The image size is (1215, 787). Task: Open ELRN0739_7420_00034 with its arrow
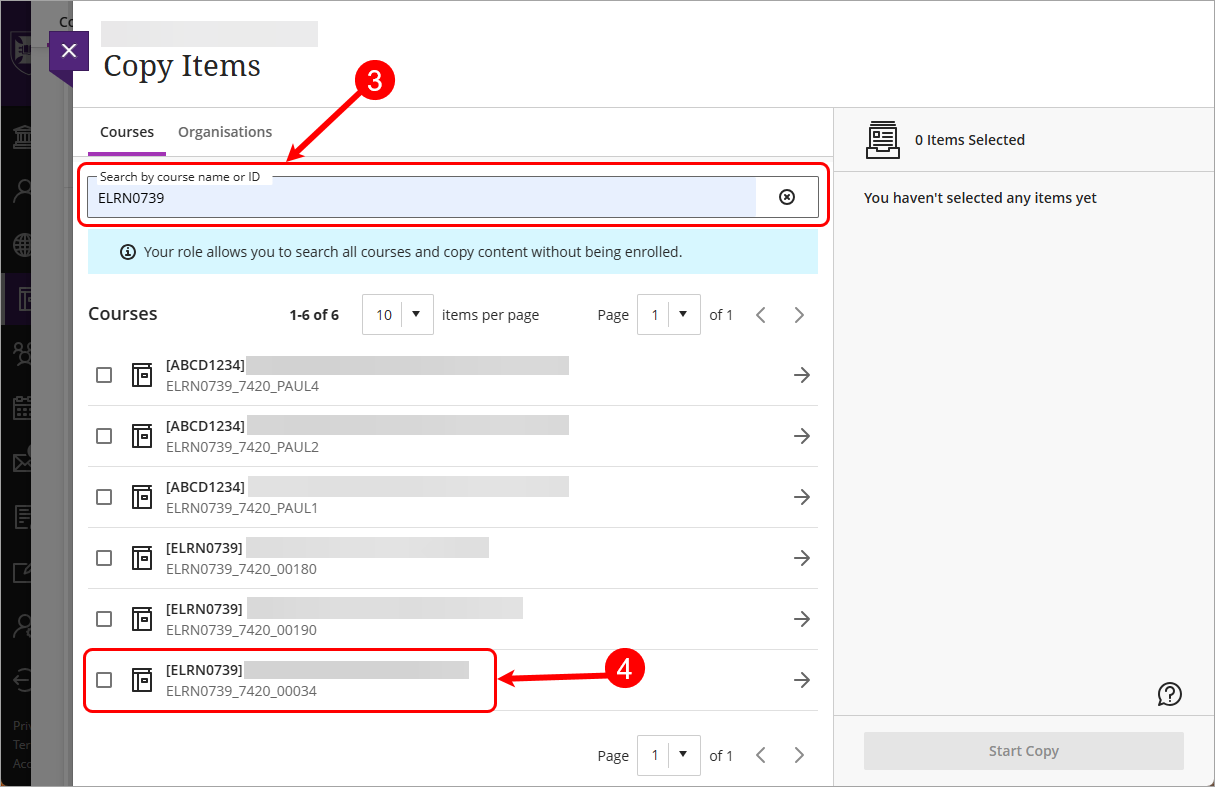pyautogui.click(x=801, y=680)
